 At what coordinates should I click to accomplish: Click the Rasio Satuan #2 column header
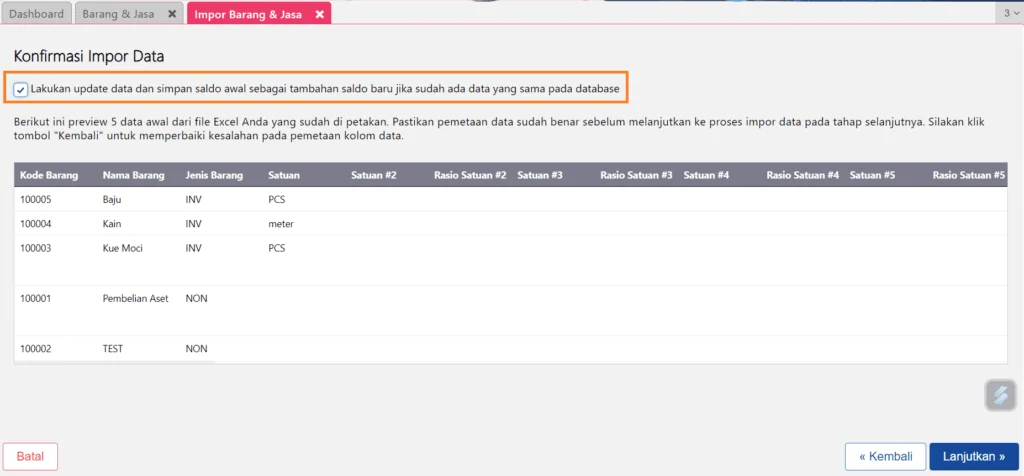point(470,175)
